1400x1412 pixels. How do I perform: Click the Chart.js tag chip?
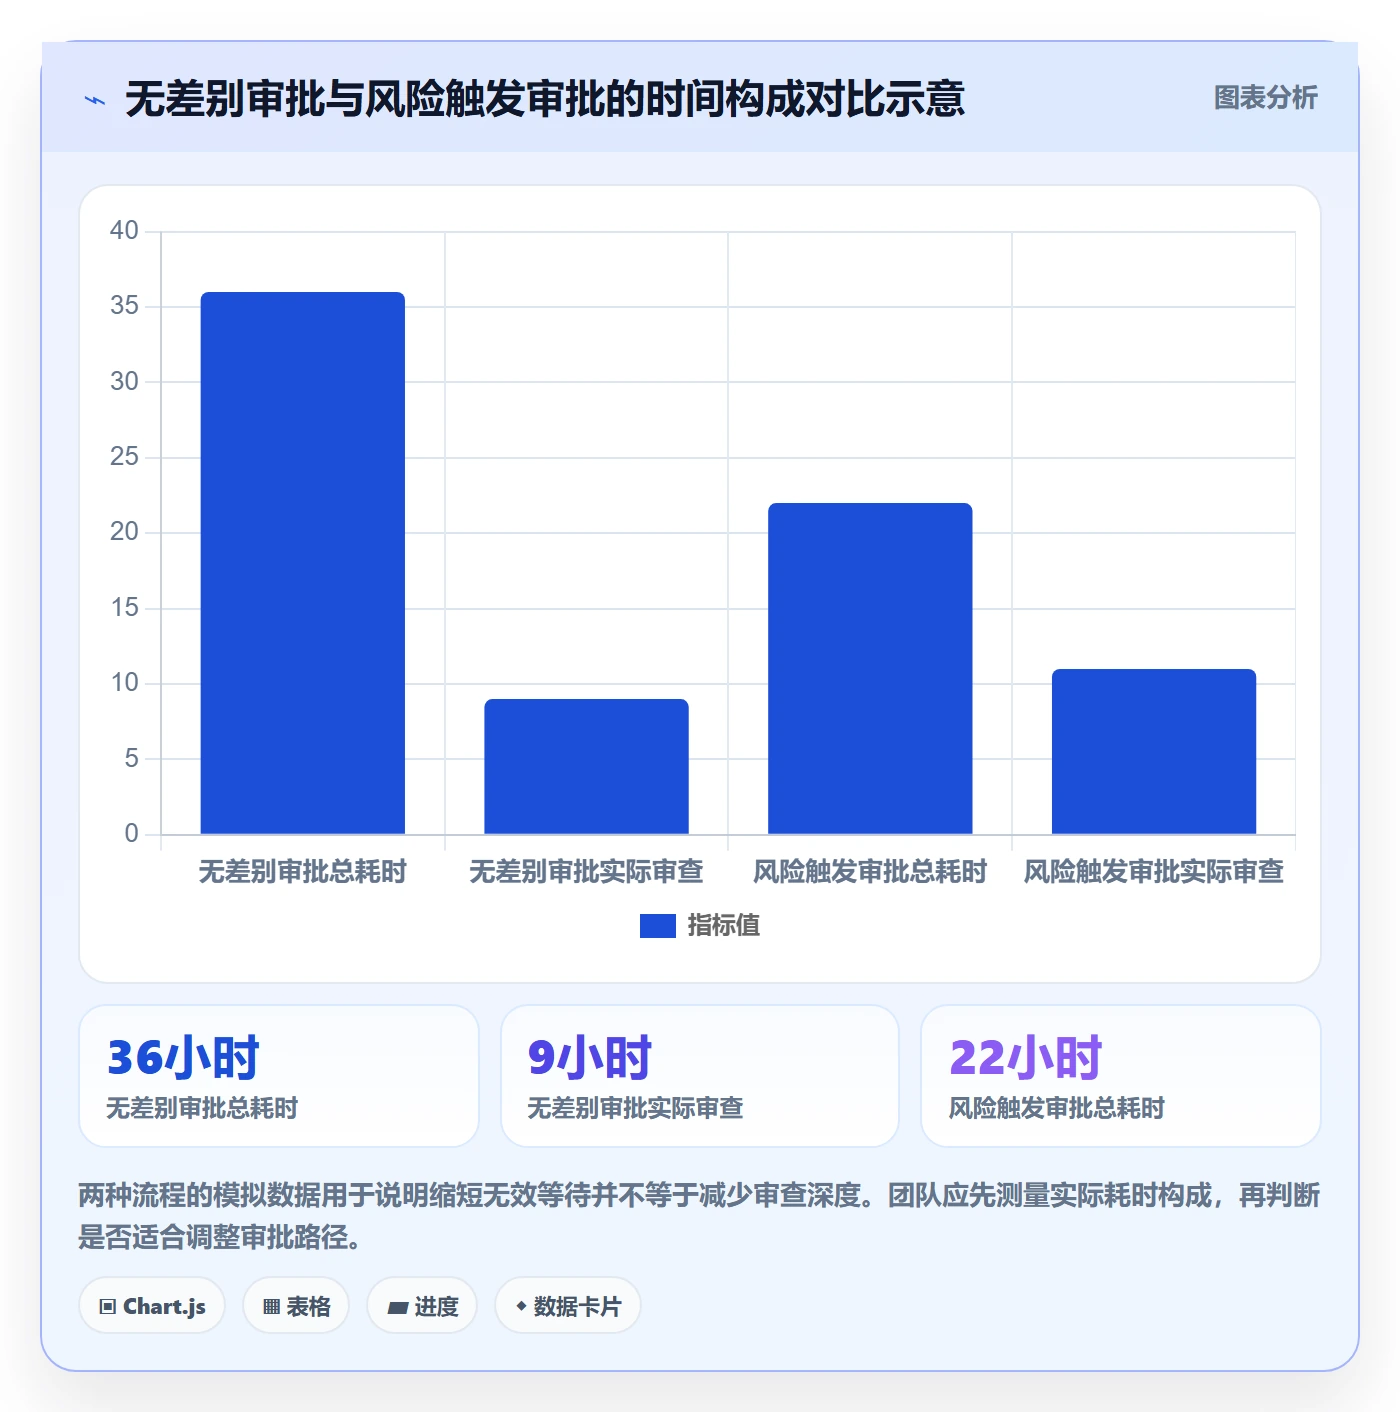(152, 1306)
